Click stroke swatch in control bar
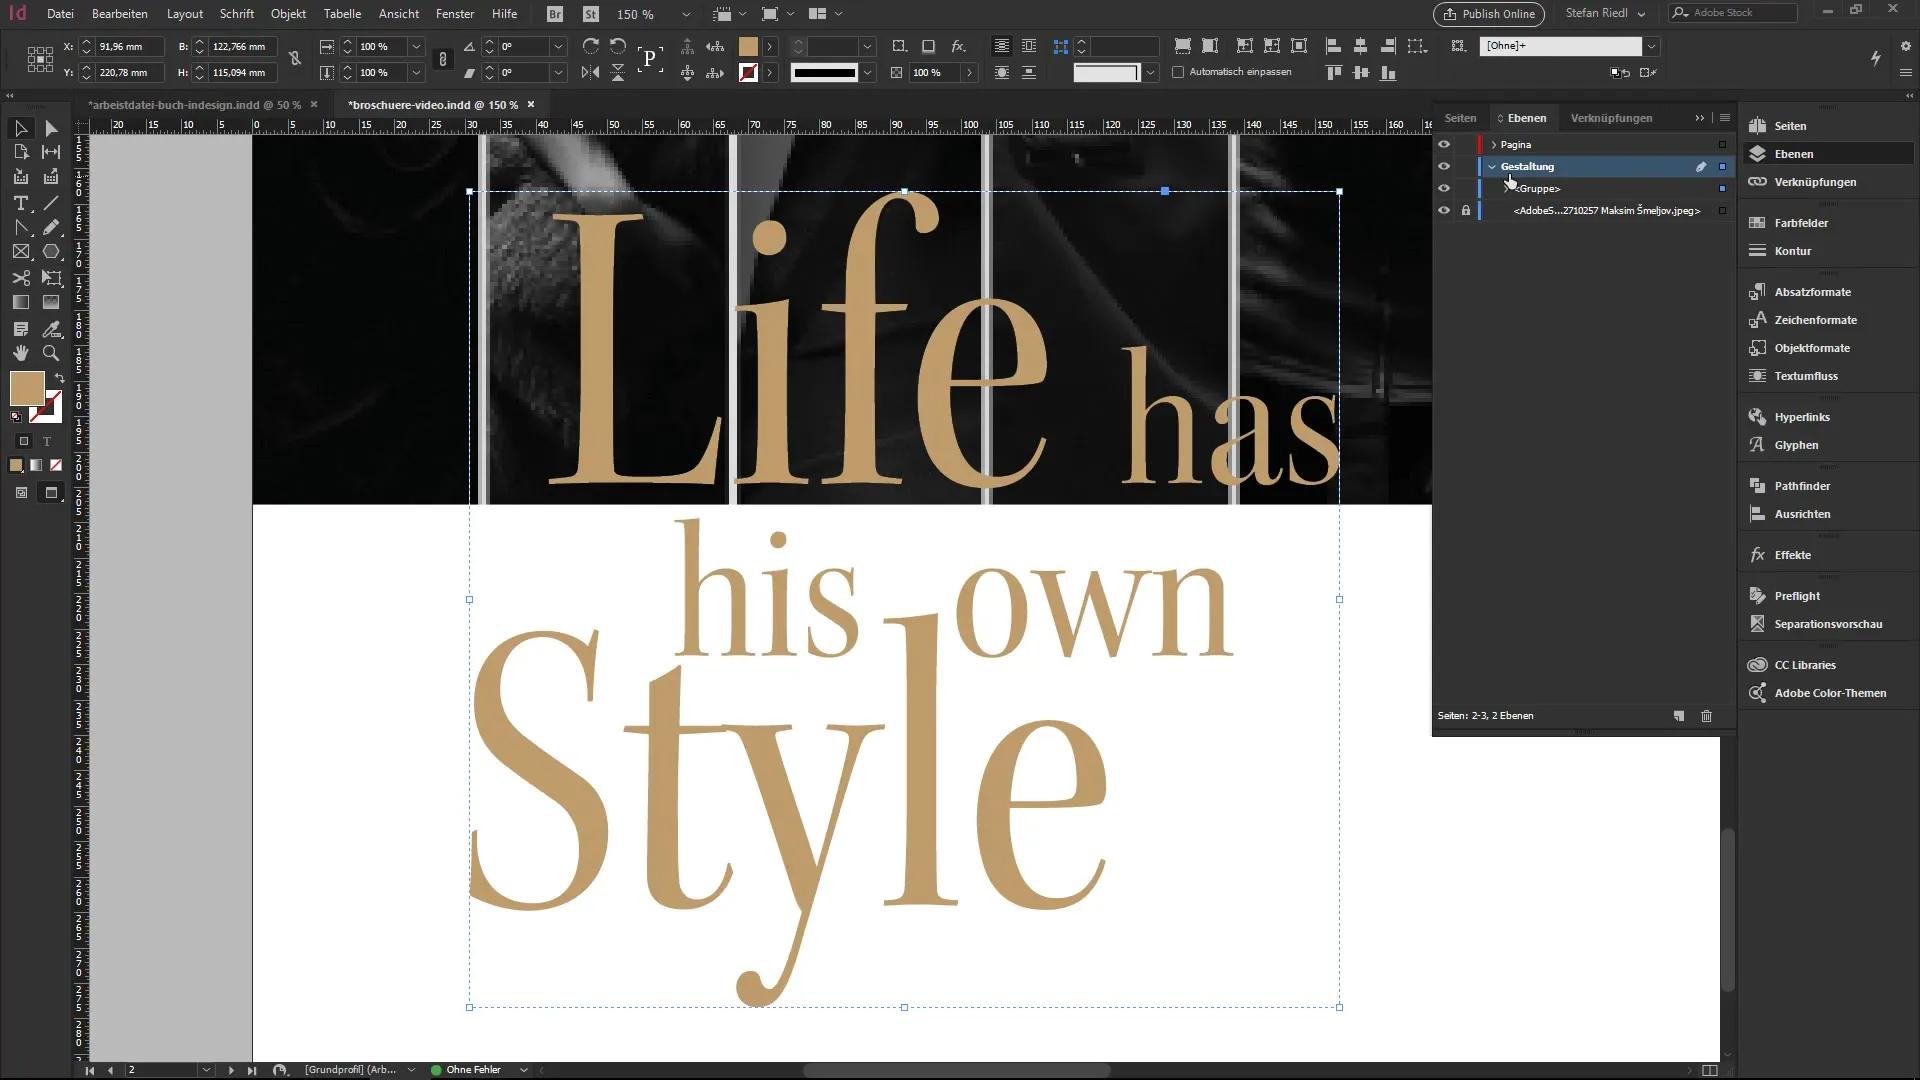Image resolution: width=1920 pixels, height=1080 pixels. pyautogui.click(x=748, y=72)
